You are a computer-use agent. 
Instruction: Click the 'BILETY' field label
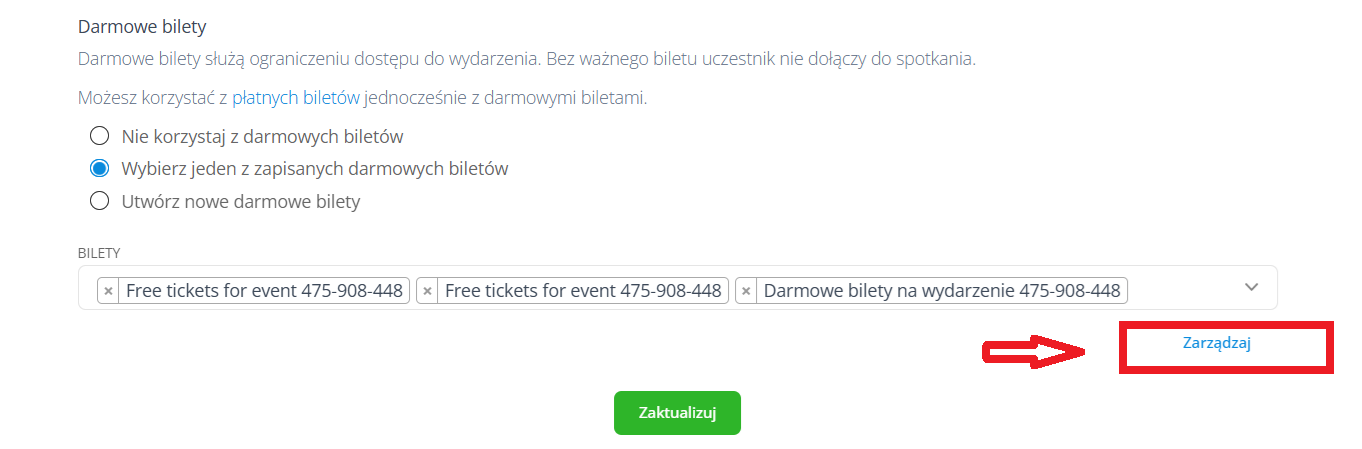tap(99, 253)
